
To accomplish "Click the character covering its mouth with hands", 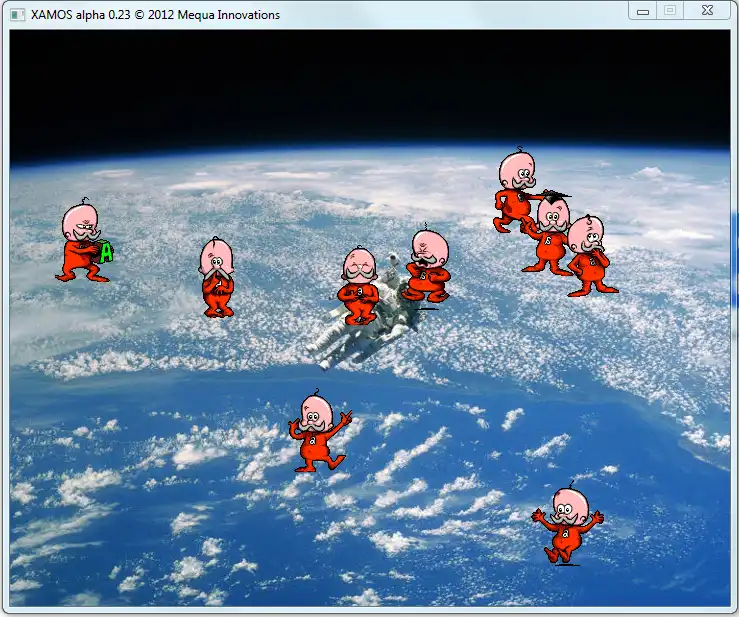I will [217, 277].
